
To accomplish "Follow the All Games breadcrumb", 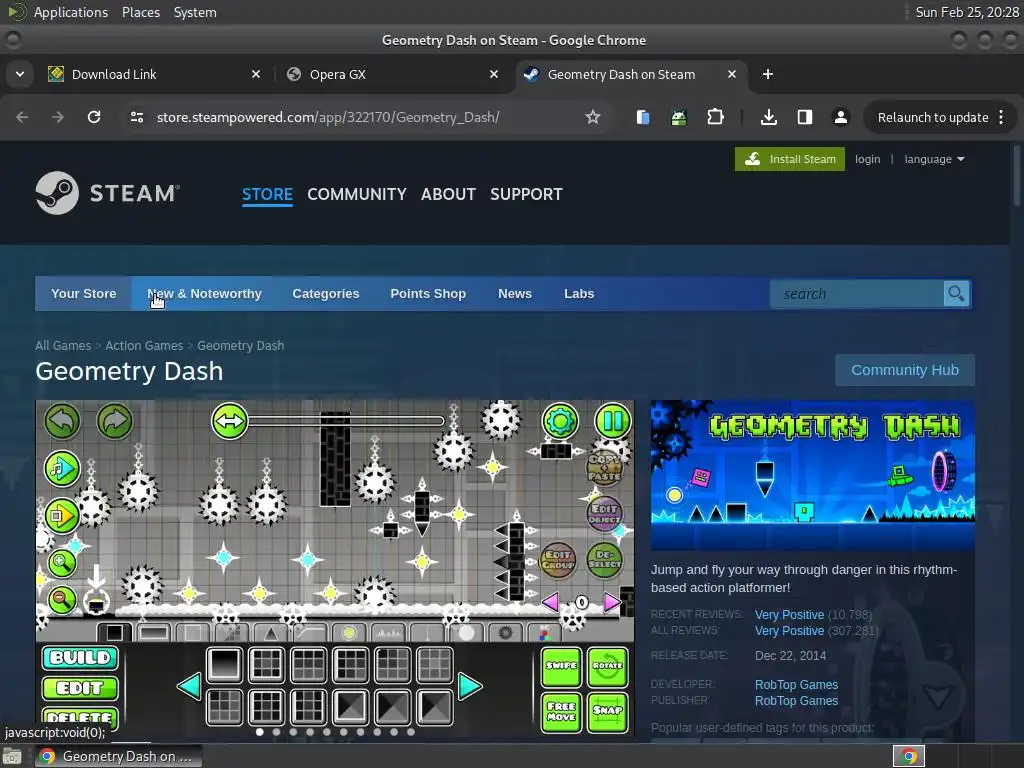I will [63, 345].
